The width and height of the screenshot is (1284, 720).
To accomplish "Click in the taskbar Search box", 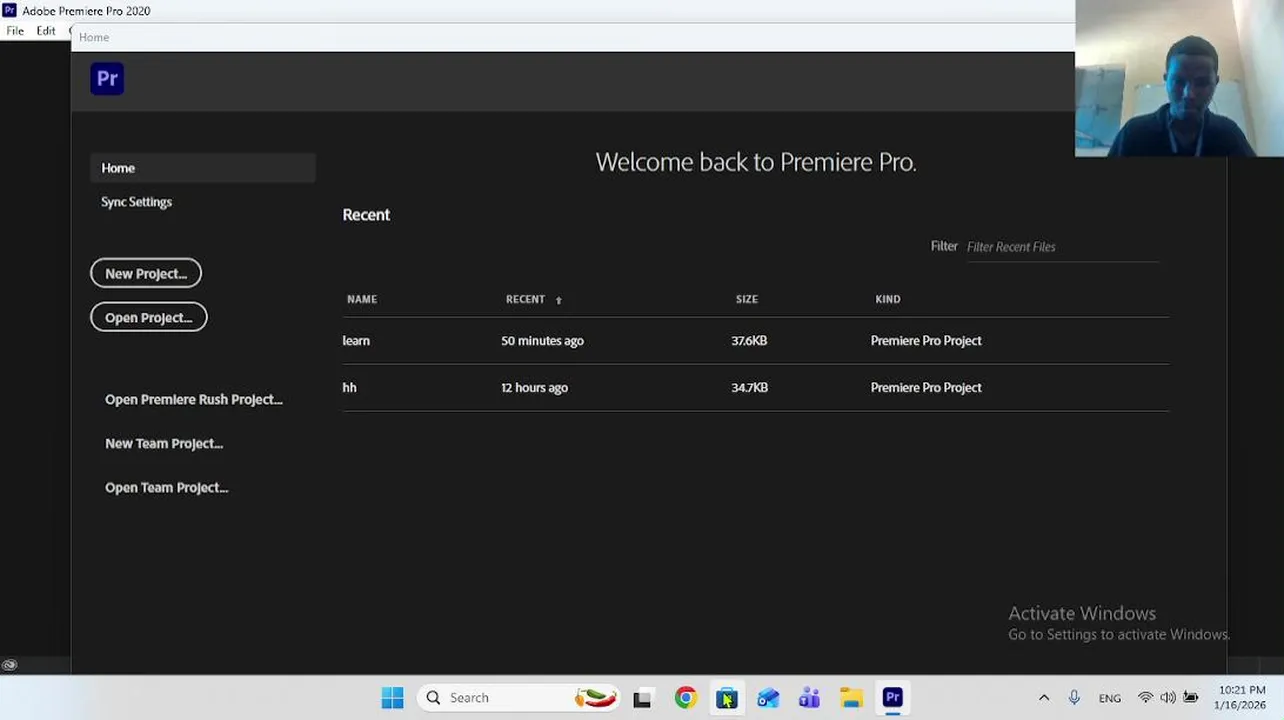I will pos(518,698).
